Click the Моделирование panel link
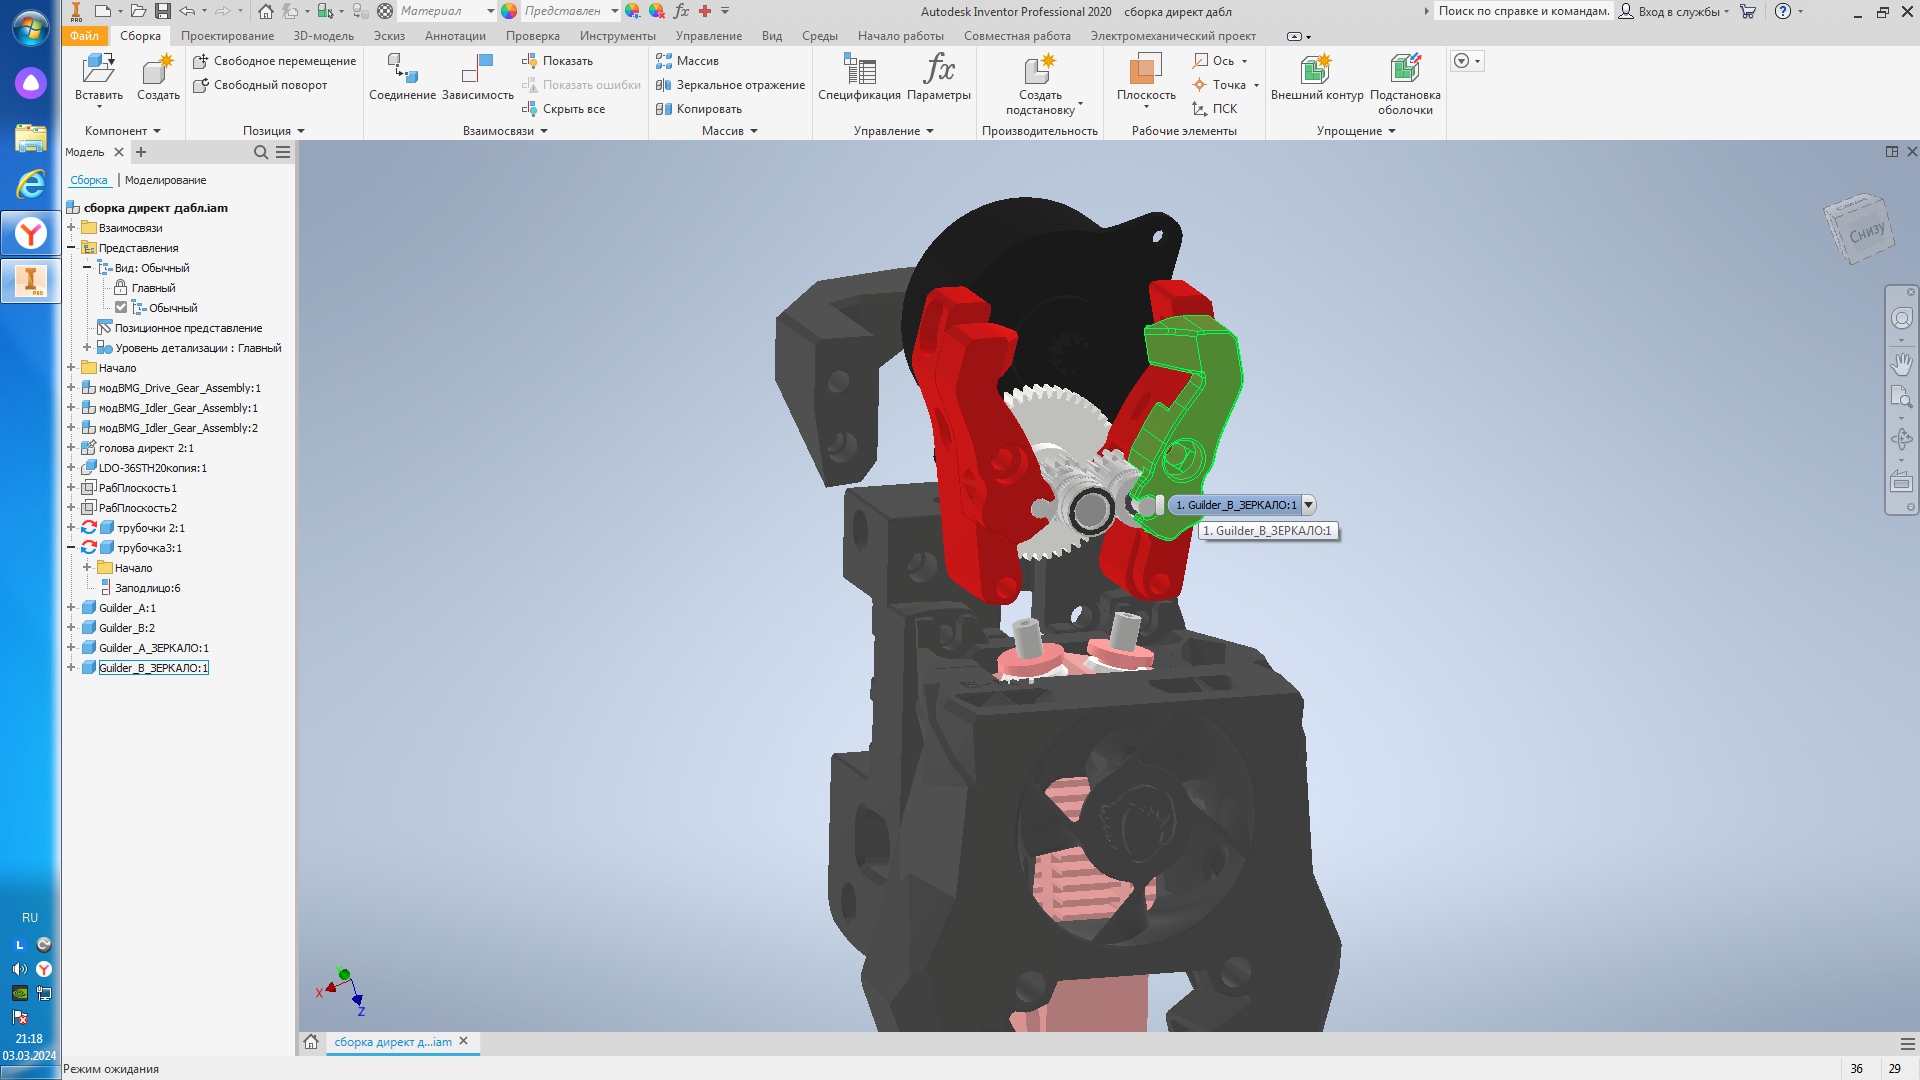This screenshot has width=1920, height=1080. (165, 180)
